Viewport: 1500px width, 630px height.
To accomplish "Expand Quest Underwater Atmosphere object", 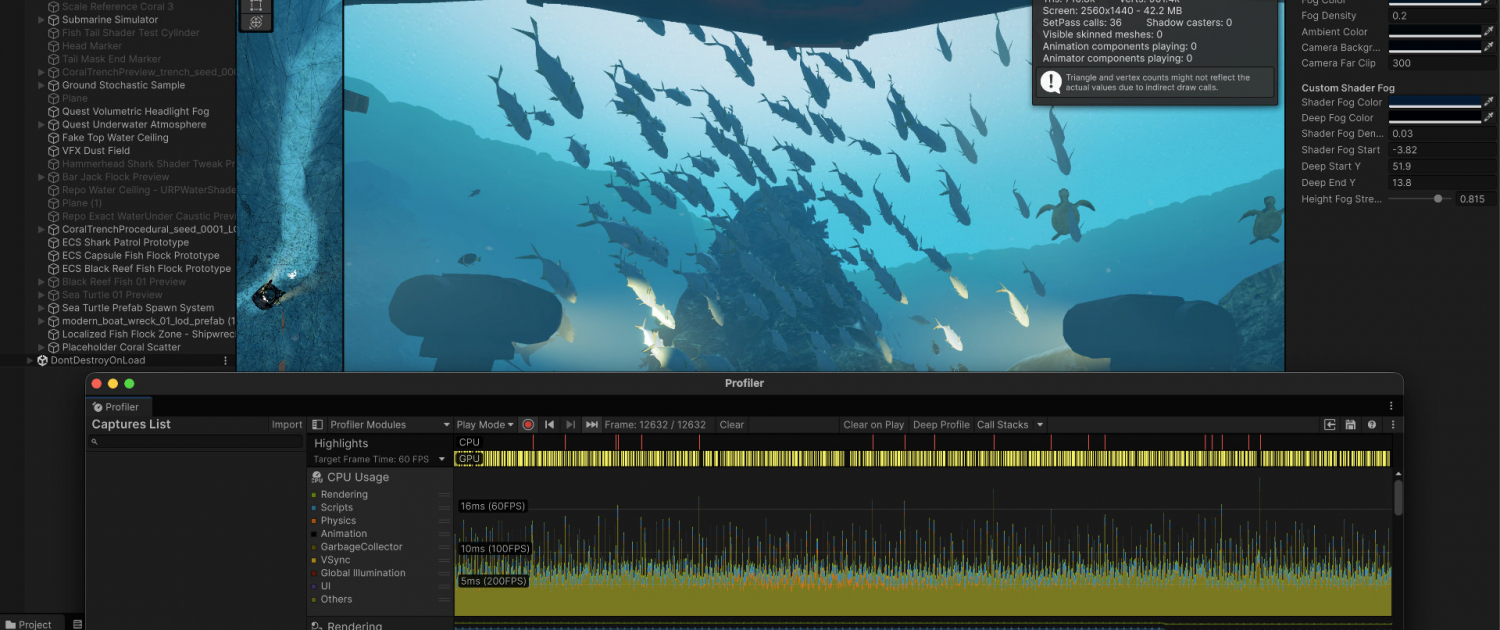I will 41,125.
